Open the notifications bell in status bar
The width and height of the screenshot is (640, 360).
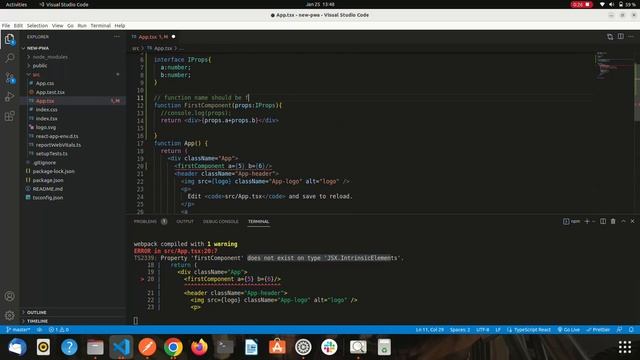pyautogui.click(x=631, y=329)
